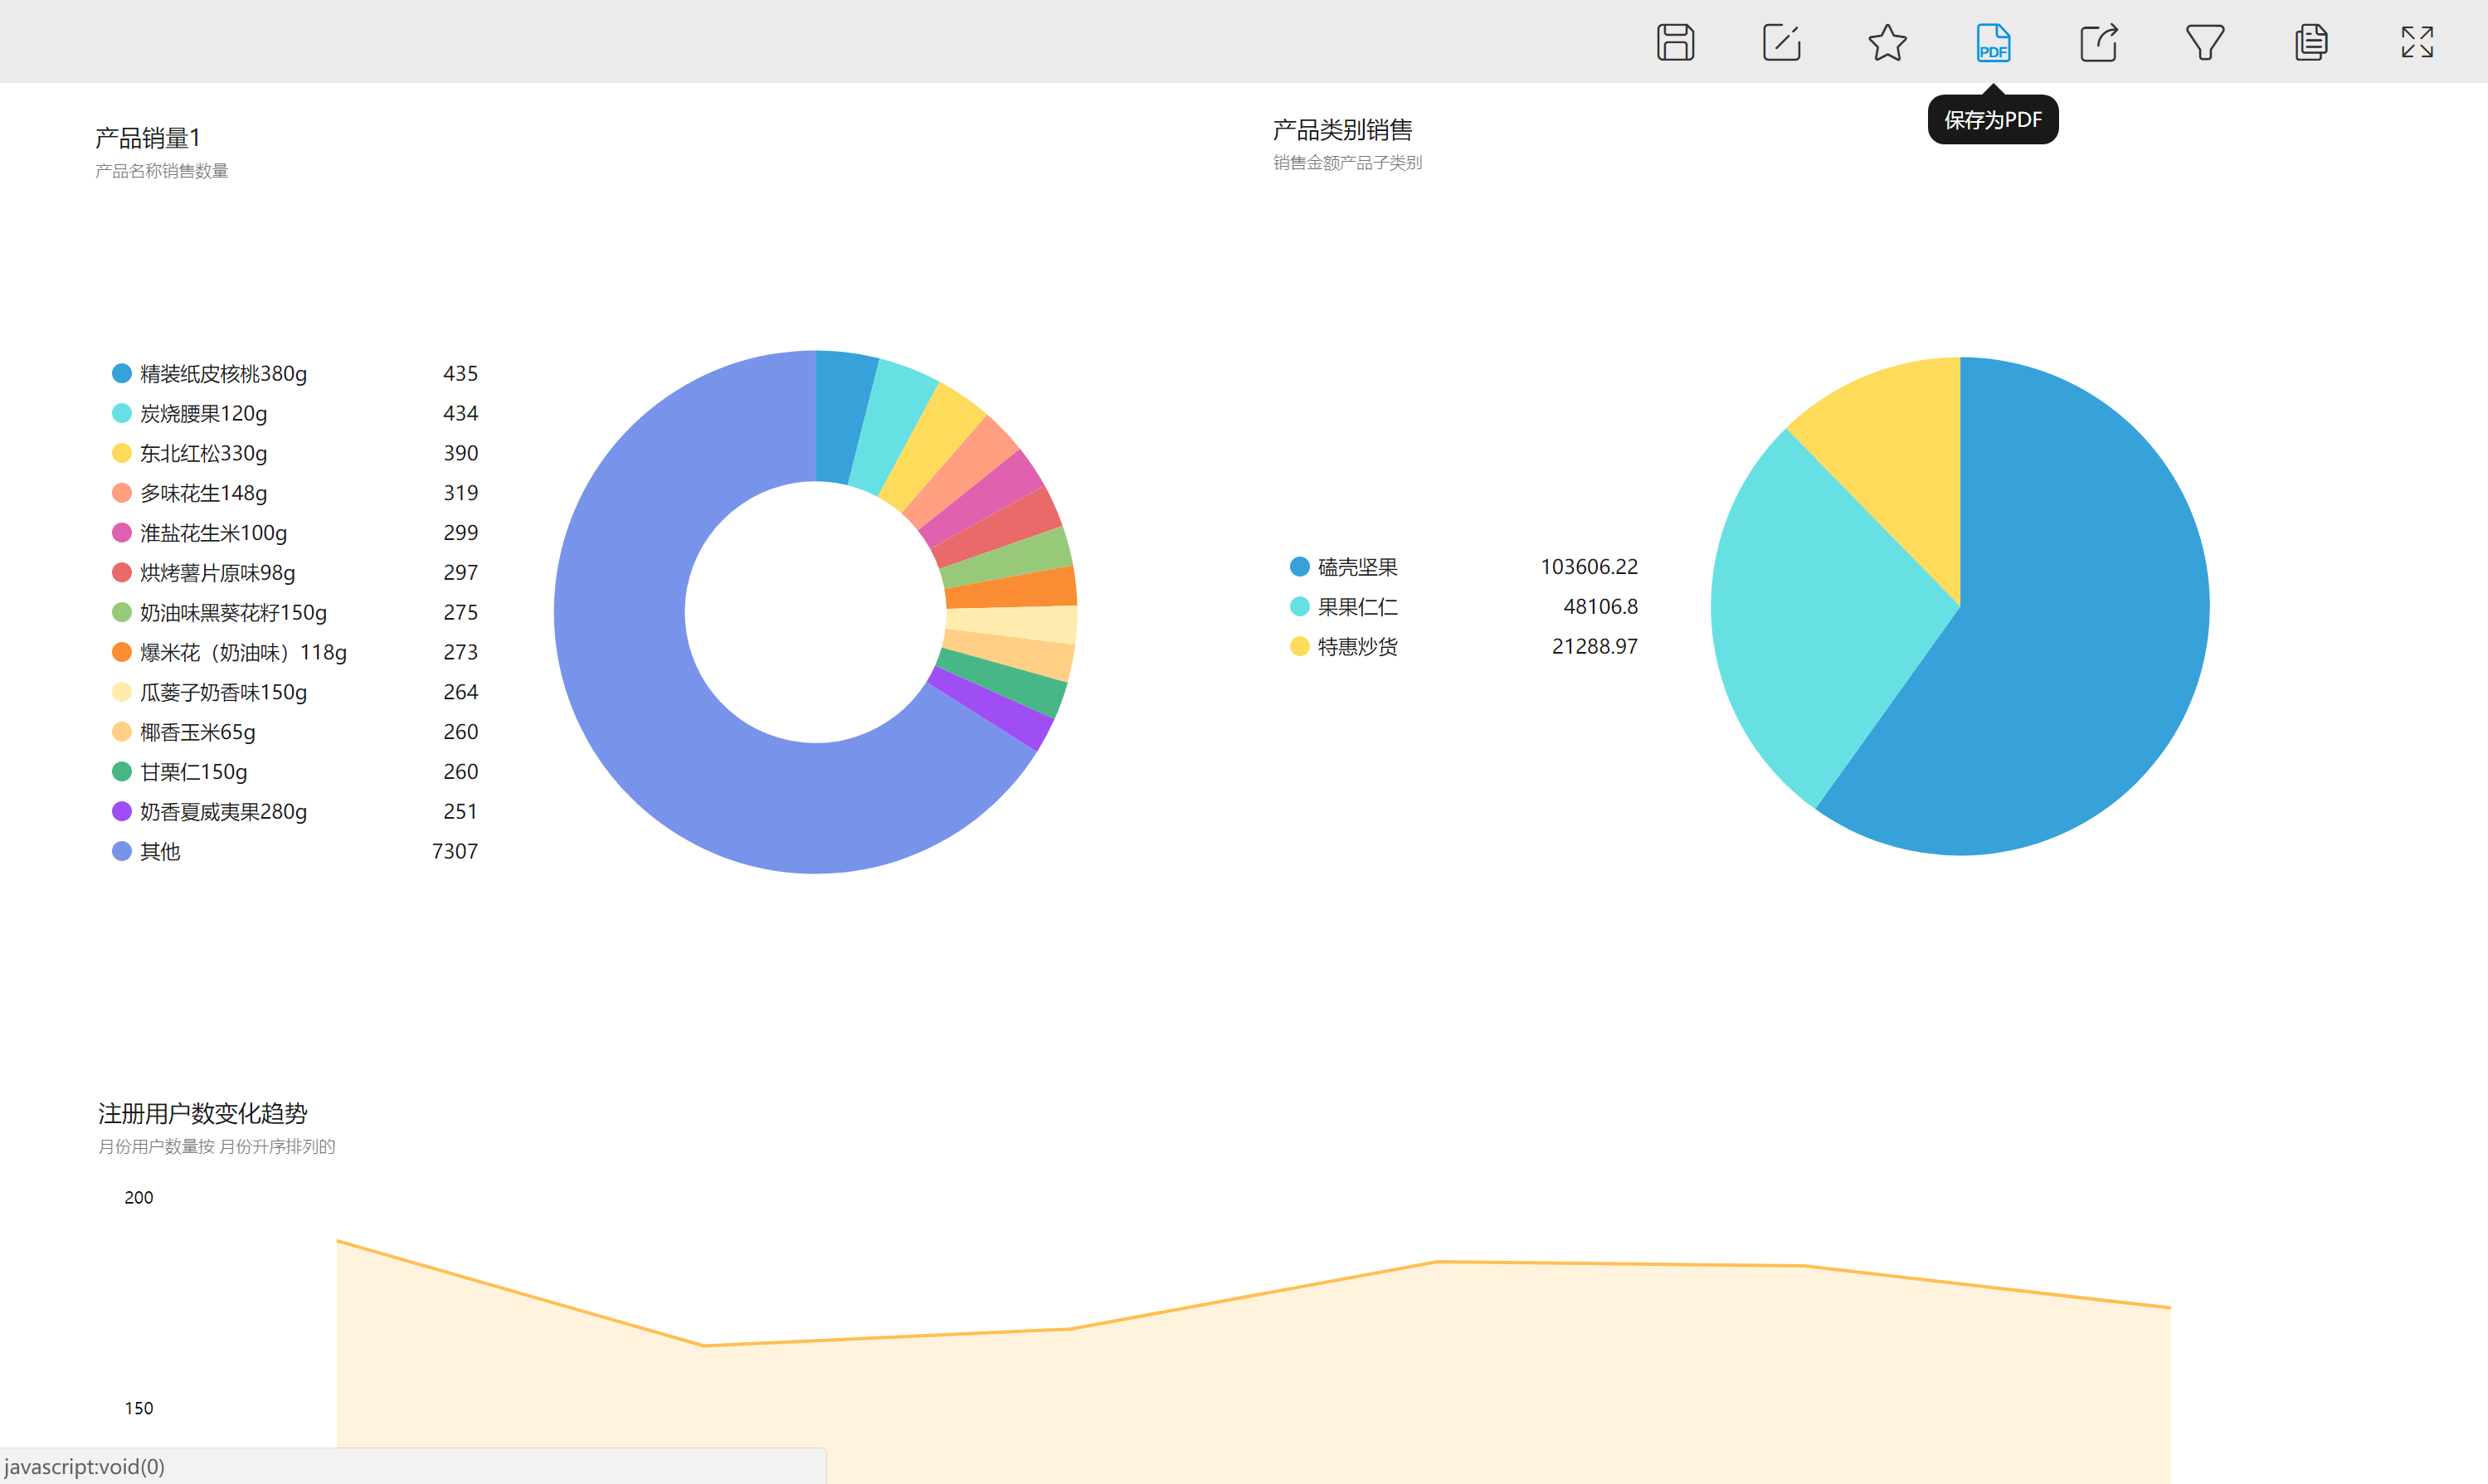The width and height of the screenshot is (2488, 1484).
Task: Open the edit dashboard pencil icon
Action: click(x=1781, y=42)
